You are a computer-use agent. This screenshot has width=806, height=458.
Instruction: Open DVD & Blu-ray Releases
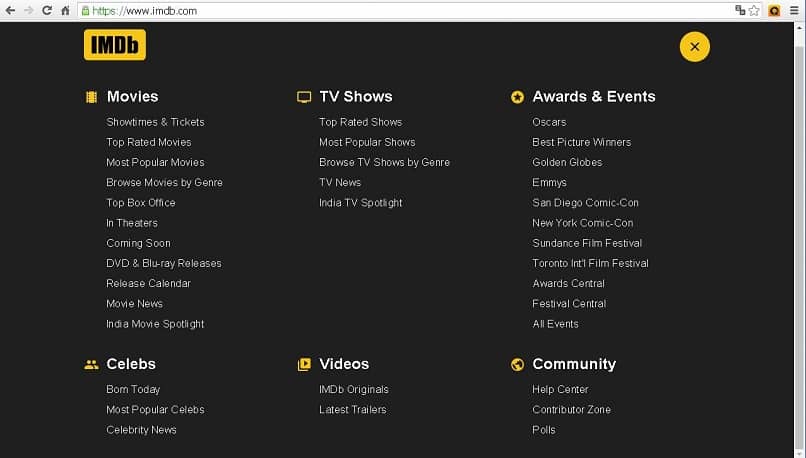point(164,263)
